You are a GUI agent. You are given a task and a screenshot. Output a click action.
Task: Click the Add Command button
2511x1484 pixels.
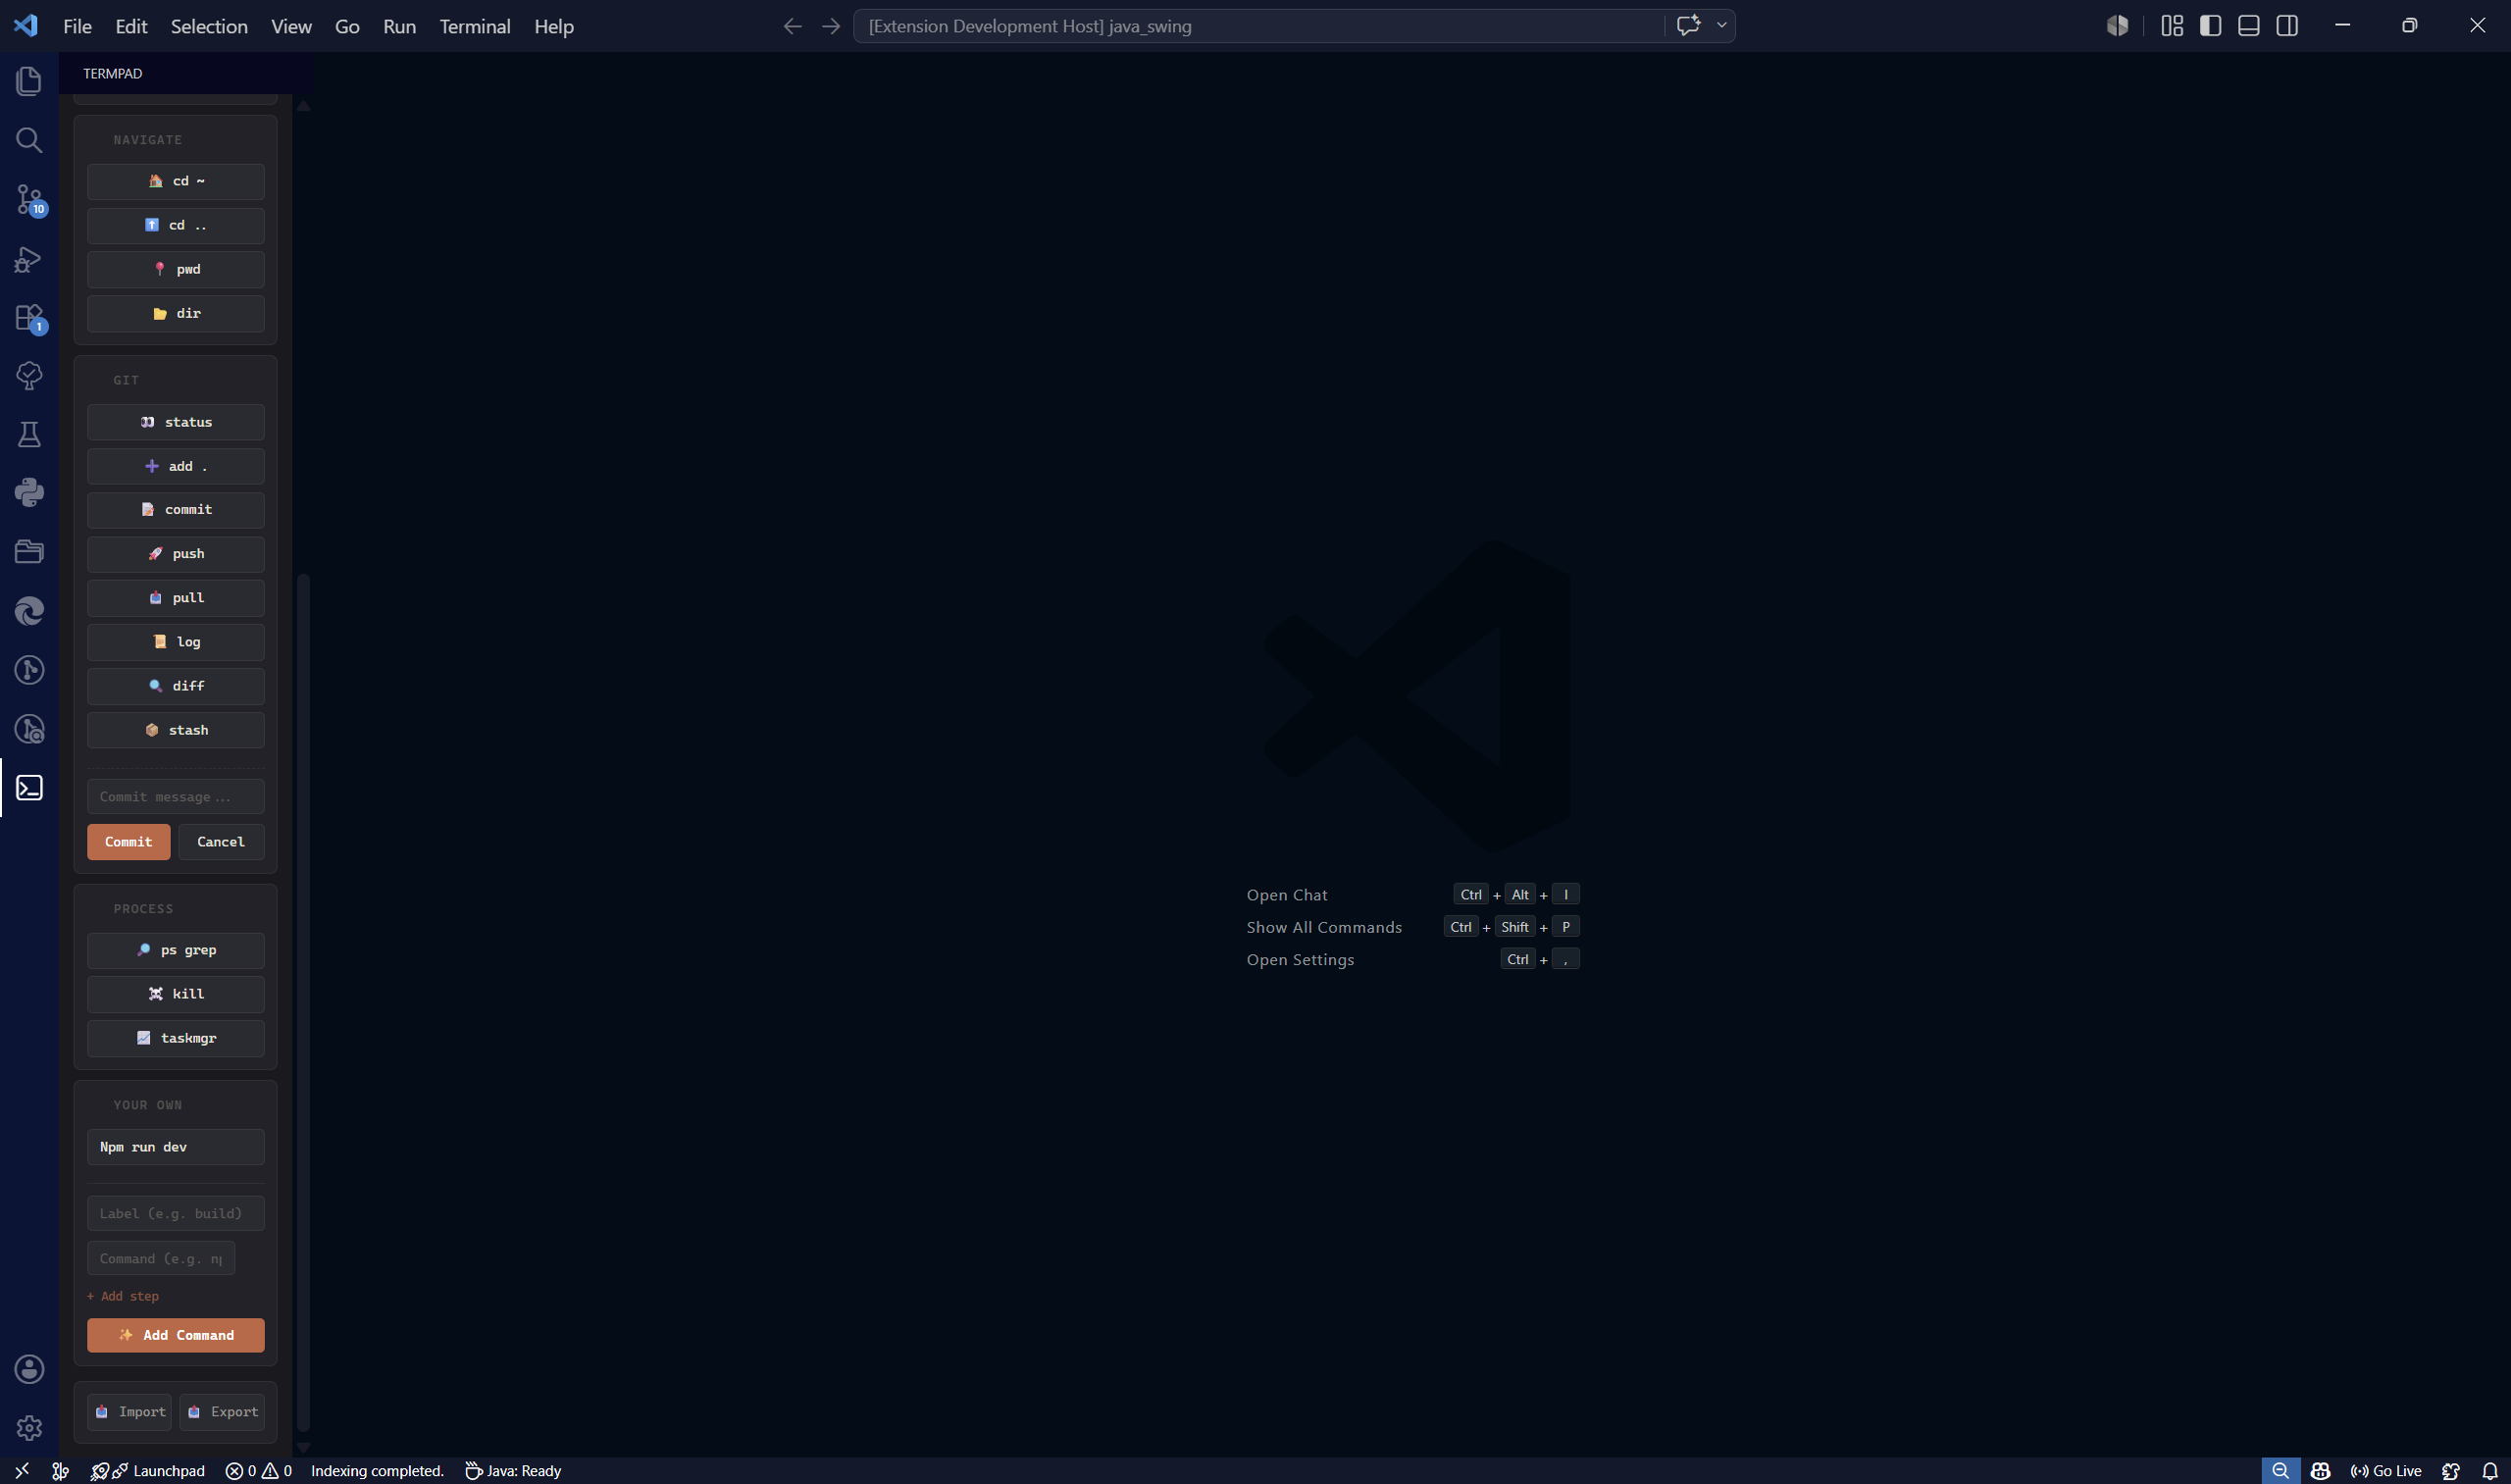pos(176,1335)
